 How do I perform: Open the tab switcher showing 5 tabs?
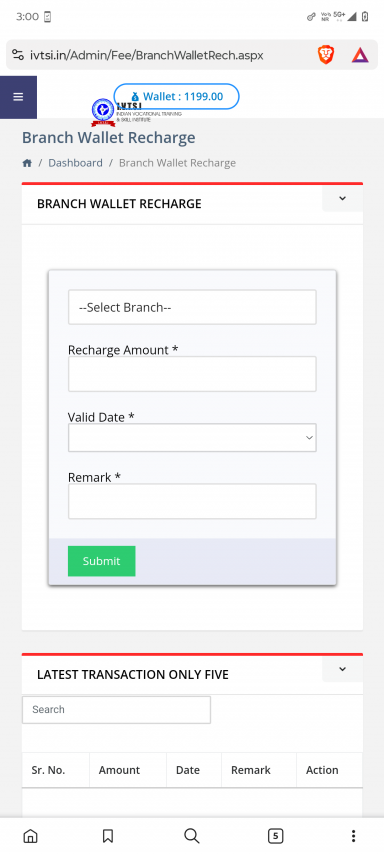pos(276,836)
